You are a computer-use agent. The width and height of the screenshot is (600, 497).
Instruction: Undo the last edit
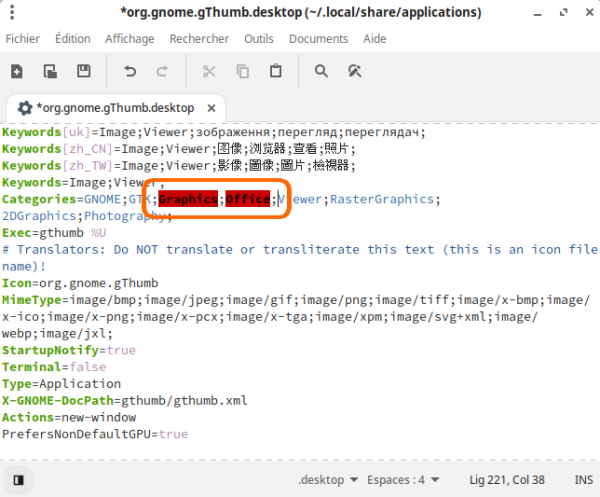(130, 71)
